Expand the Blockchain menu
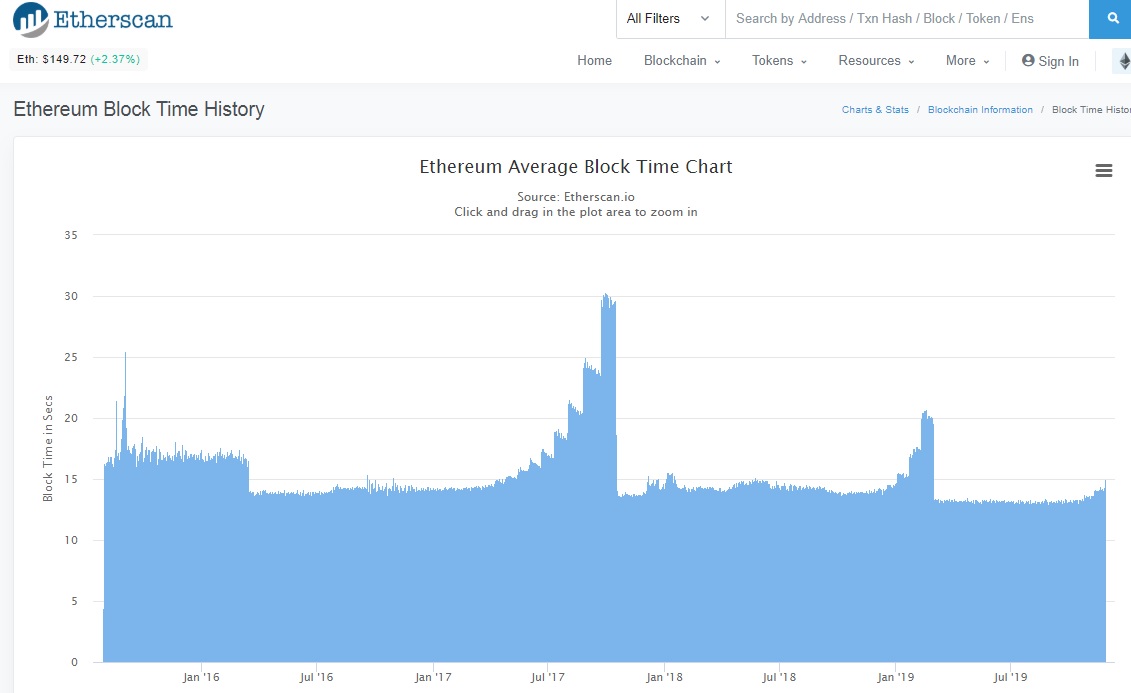Image resolution: width=1131 pixels, height=693 pixels. click(682, 61)
